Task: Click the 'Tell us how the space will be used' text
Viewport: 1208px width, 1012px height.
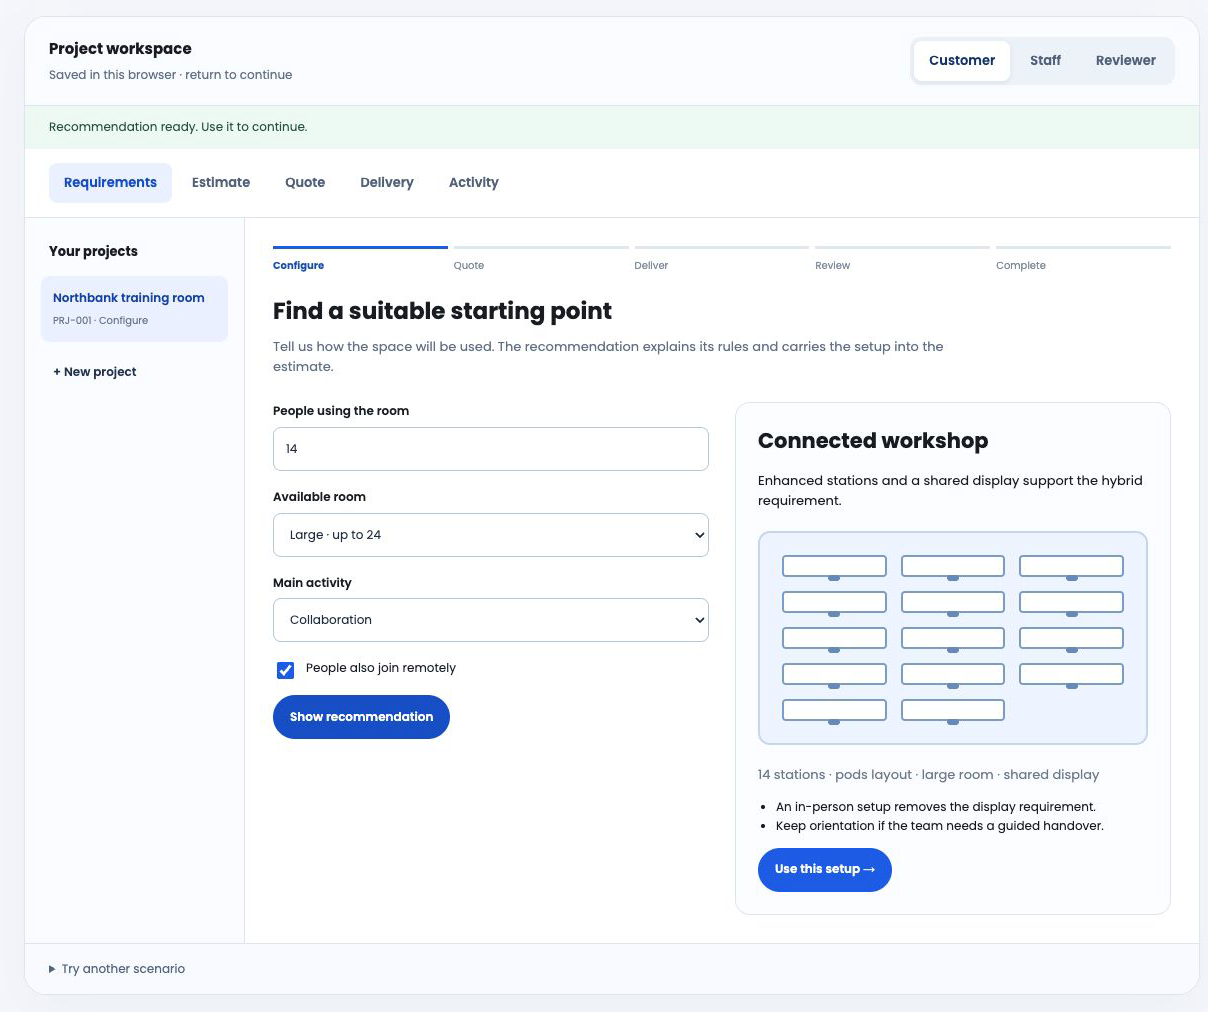Action: pyautogui.click(x=608, y=357)
